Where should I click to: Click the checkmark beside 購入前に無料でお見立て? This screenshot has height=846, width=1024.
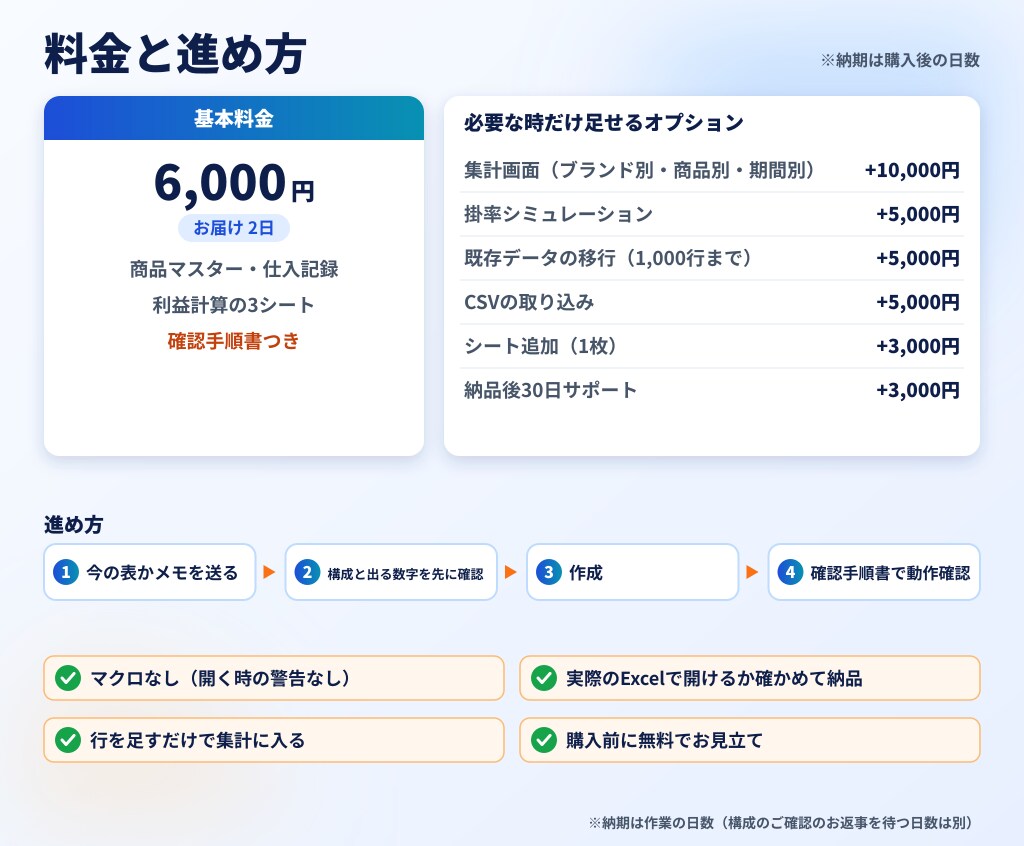544,740
